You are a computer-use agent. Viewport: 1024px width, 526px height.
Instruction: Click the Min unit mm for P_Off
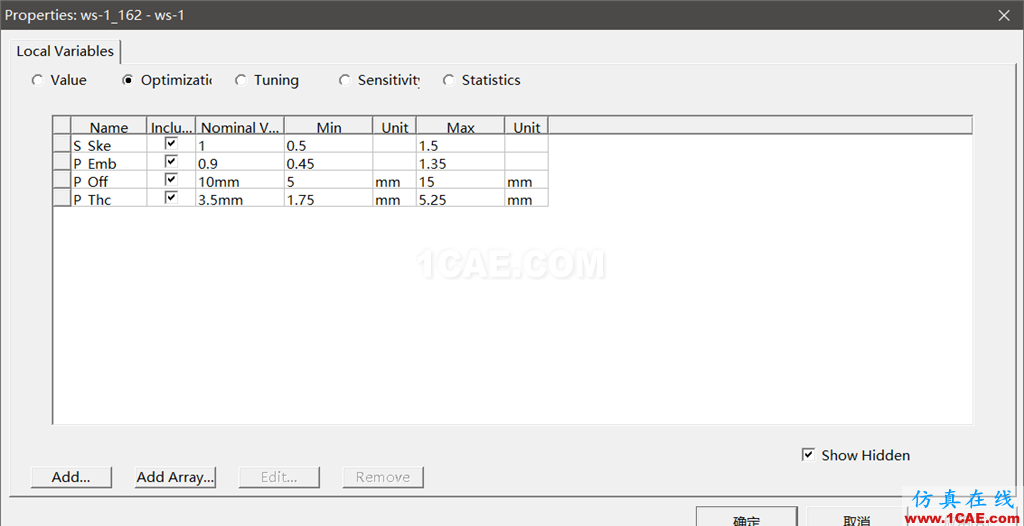tap(394, 180)
